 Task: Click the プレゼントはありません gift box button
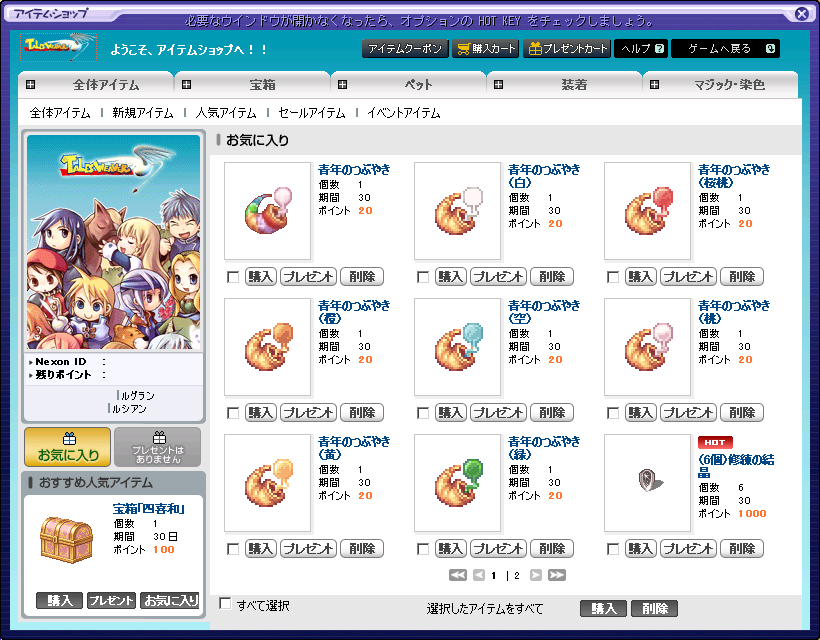[x=157, y=447]
